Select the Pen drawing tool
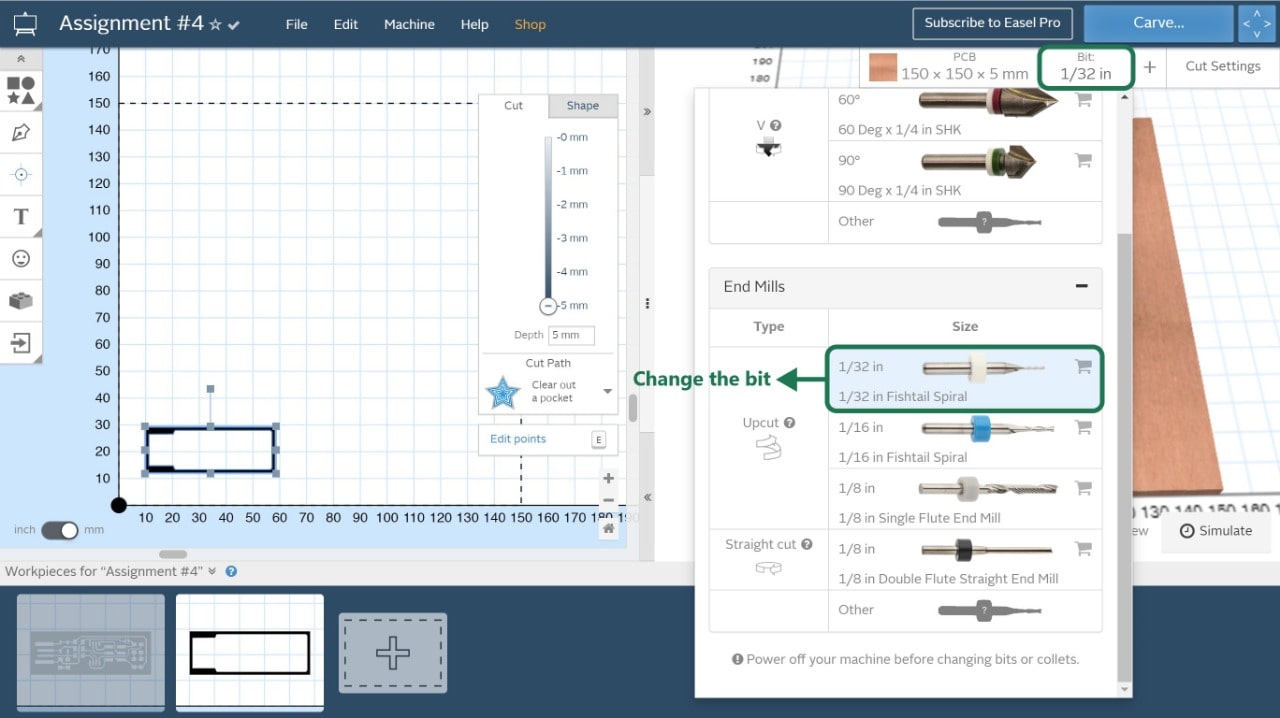Viewport: 1280px width, 718px height. pyautogui.click(x=21, y=133)
